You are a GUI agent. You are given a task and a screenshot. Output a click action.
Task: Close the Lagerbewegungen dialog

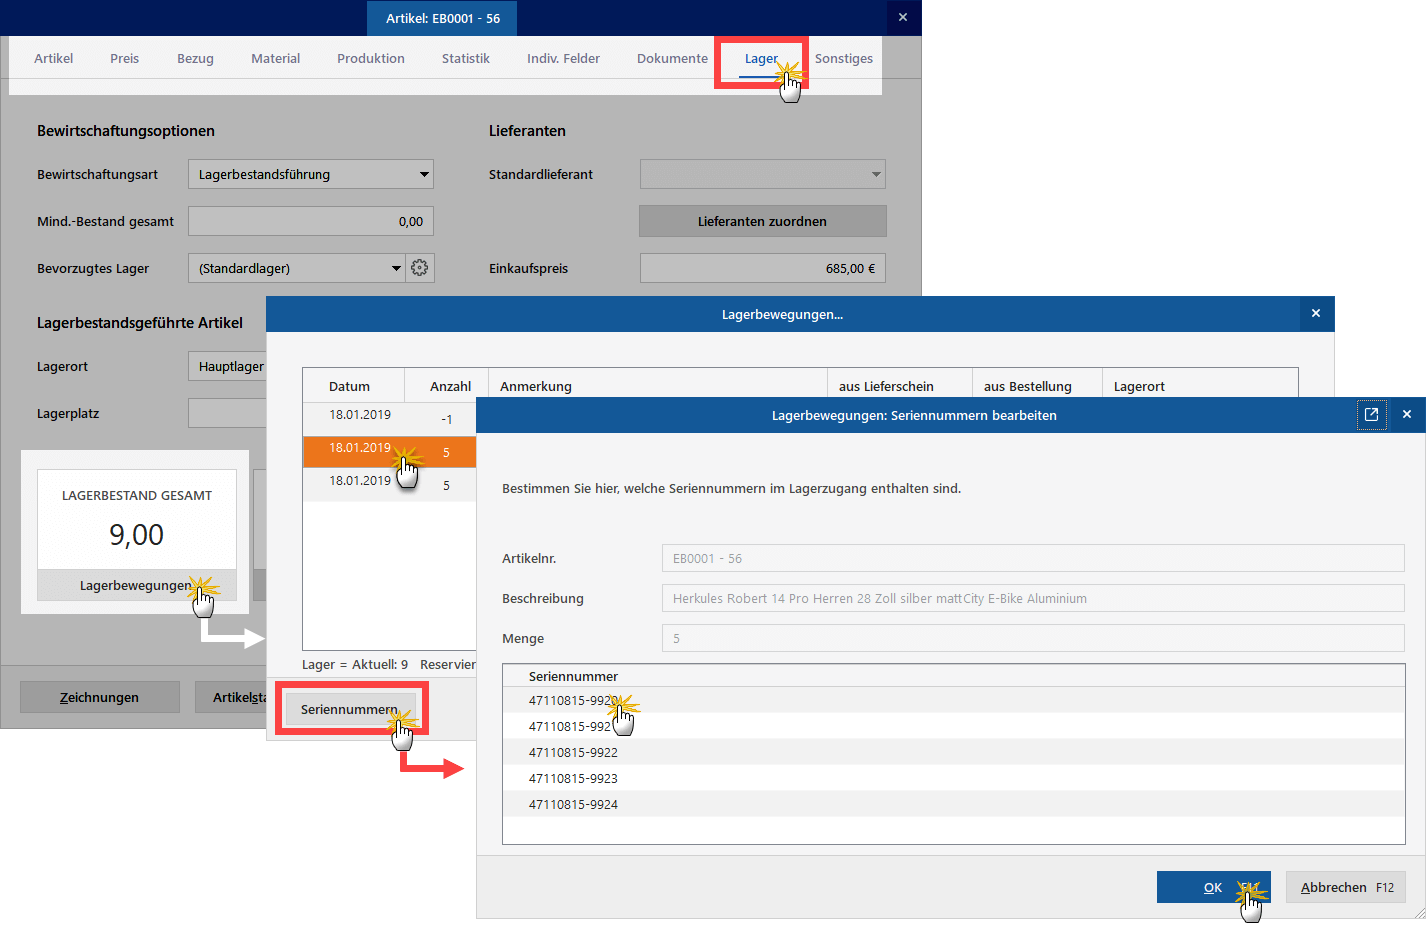point(1316,314)
